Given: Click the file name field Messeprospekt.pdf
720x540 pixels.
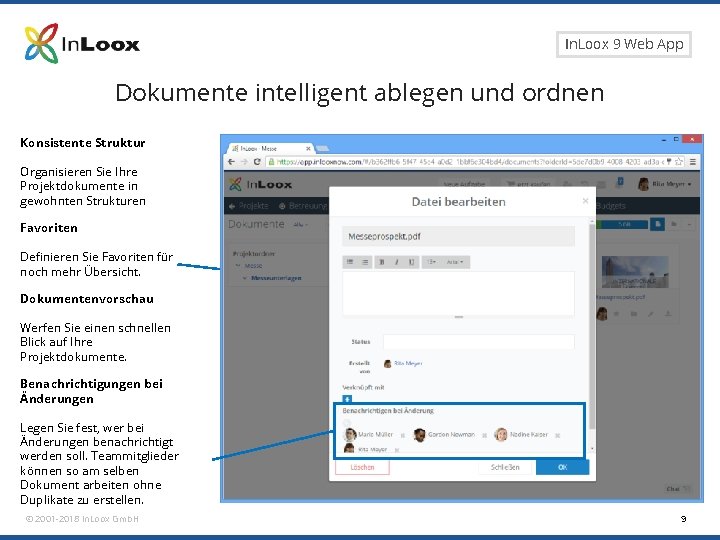Looking at the screenshot, I should pos(458,236).
